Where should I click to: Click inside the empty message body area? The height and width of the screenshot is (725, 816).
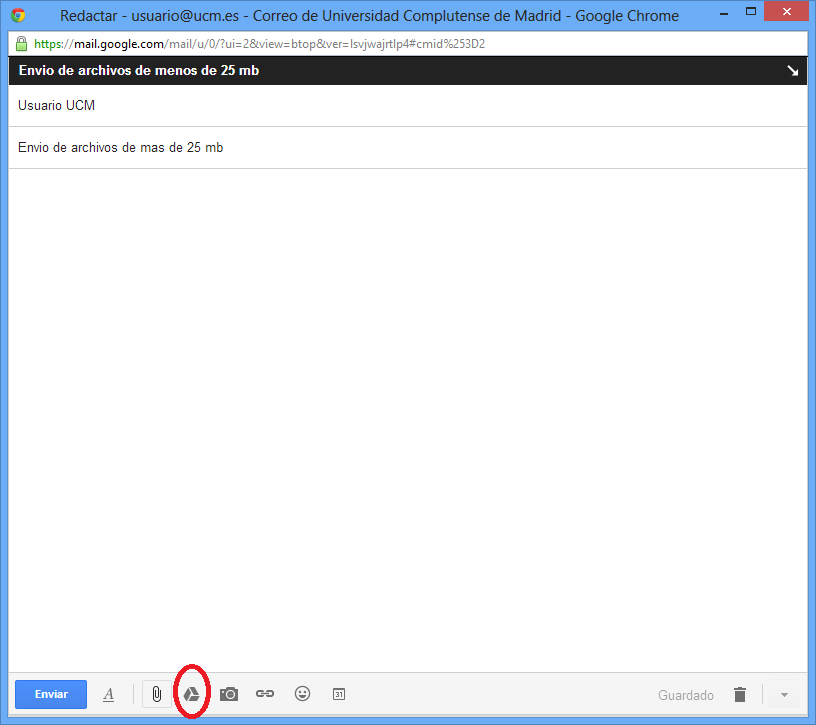coord(408,420)
